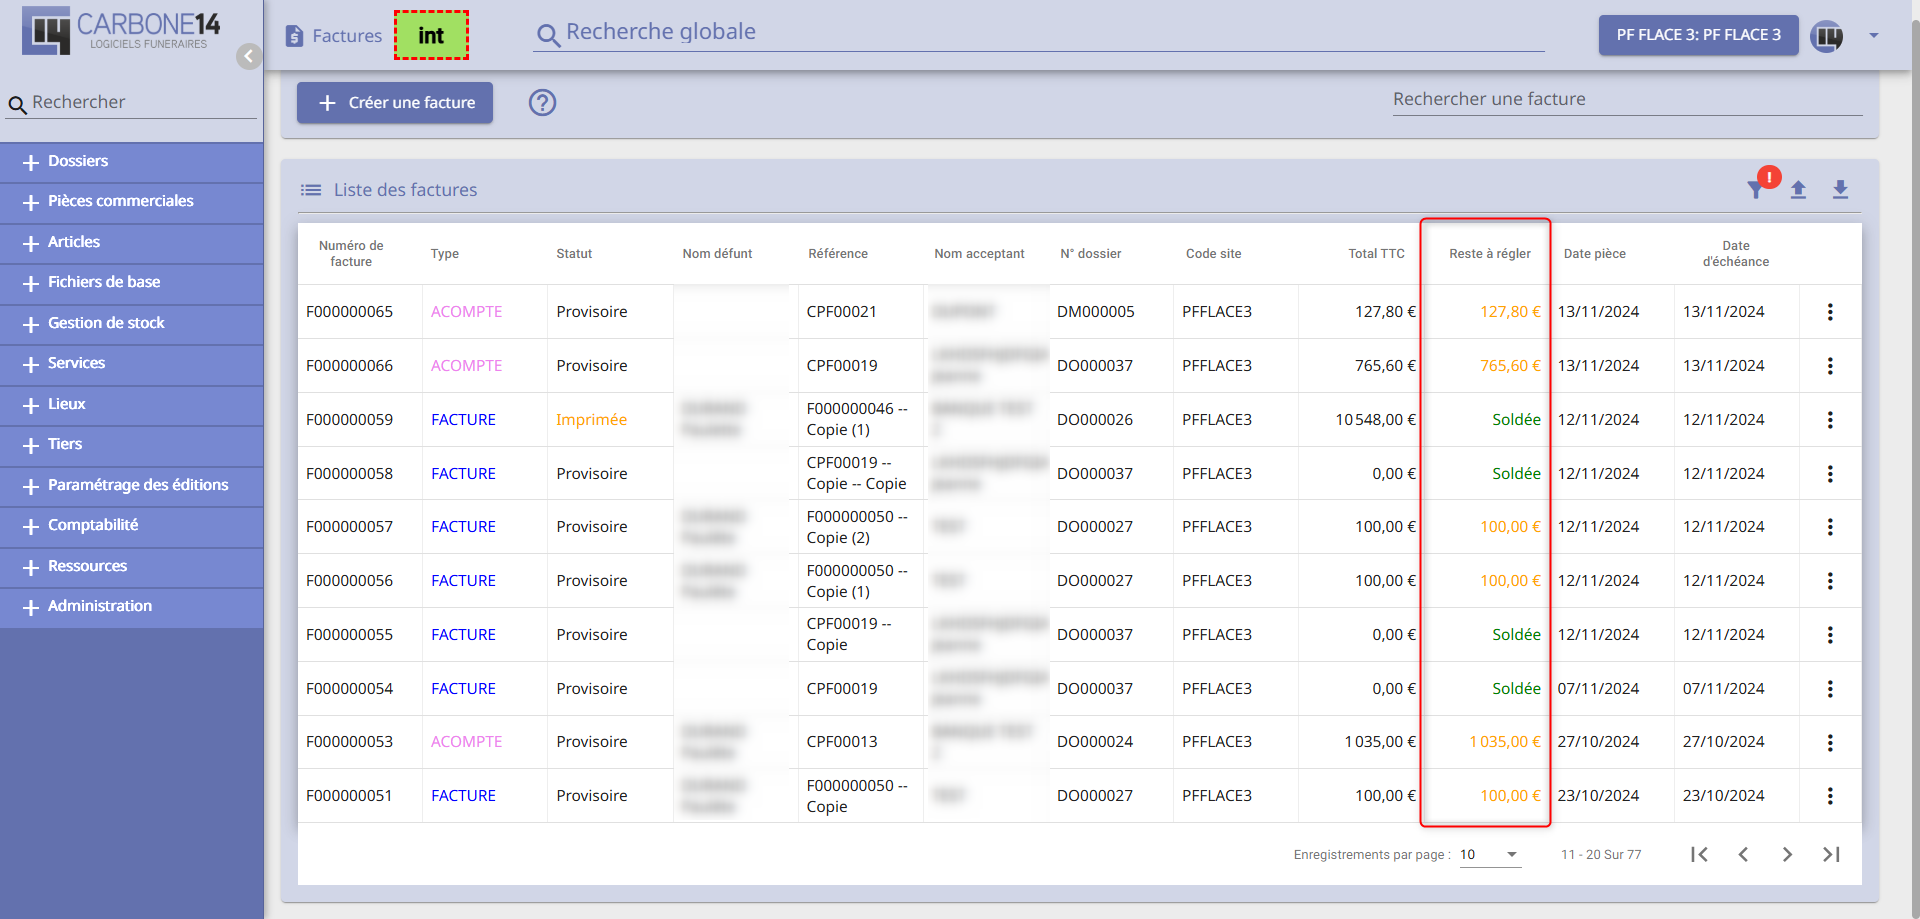Click the Factures invoice icon in header

pos(294,36)
